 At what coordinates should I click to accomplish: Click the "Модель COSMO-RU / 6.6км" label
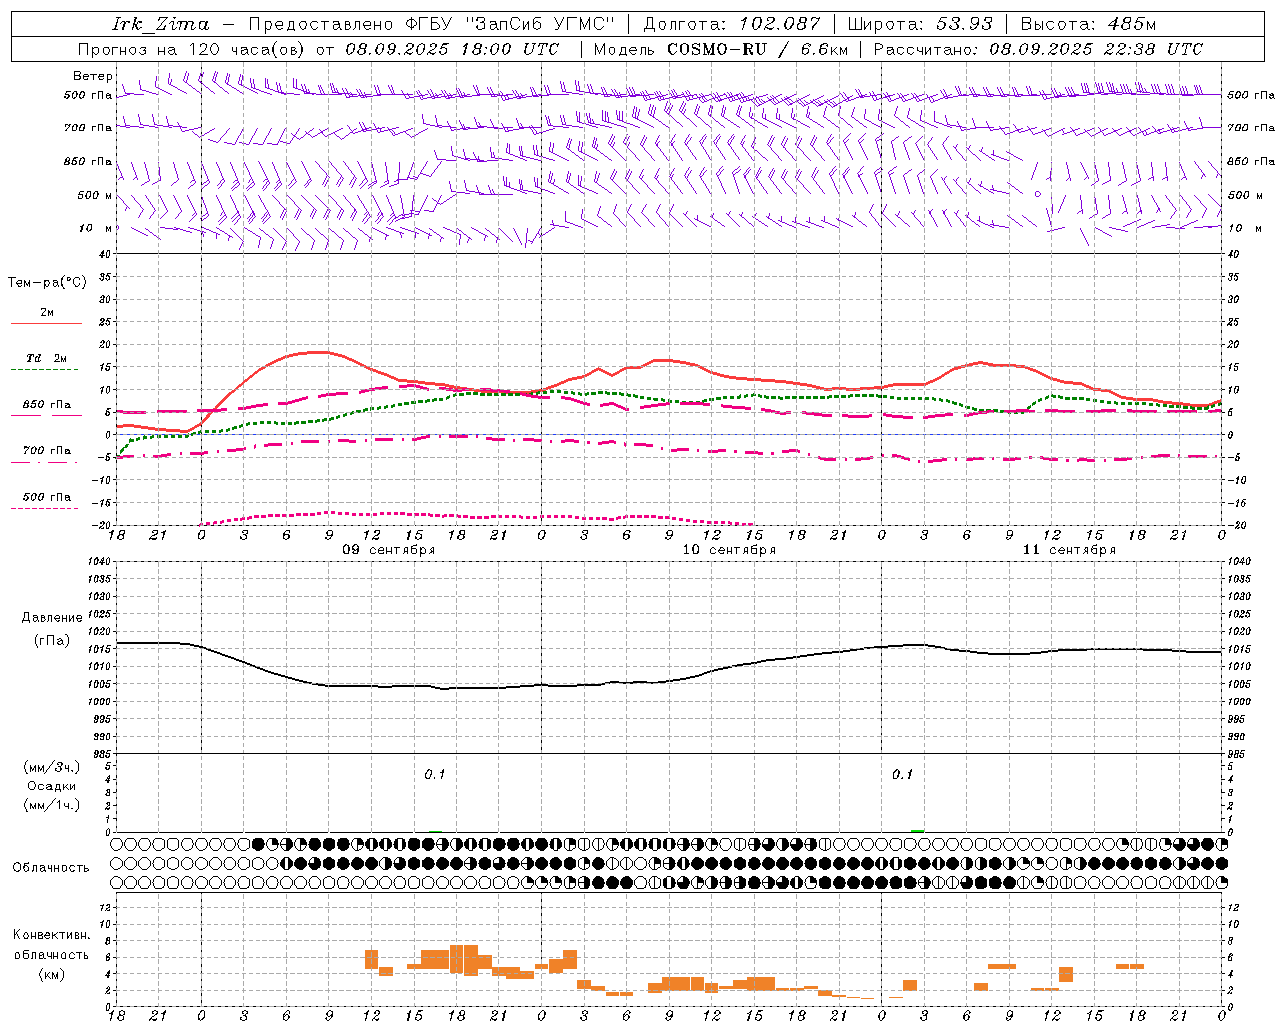pos(720,49)
